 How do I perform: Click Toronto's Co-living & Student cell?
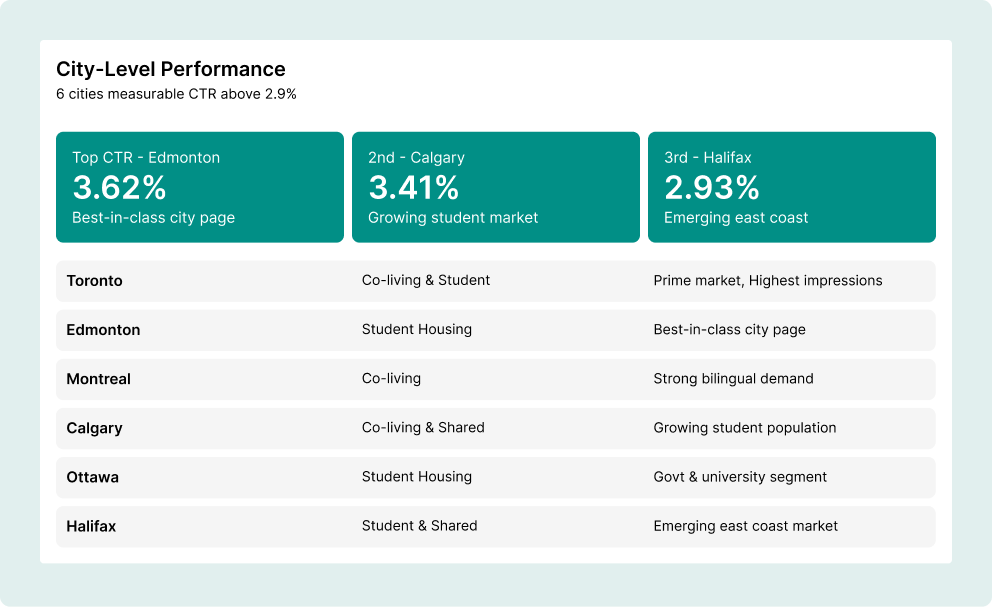click(x=426, y=281)
